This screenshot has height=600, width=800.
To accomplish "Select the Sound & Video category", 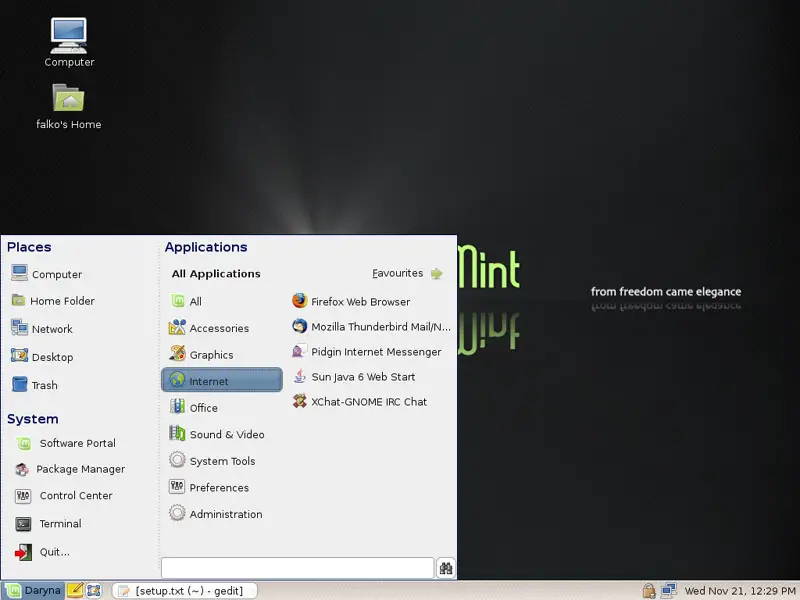I will [222, 434].
